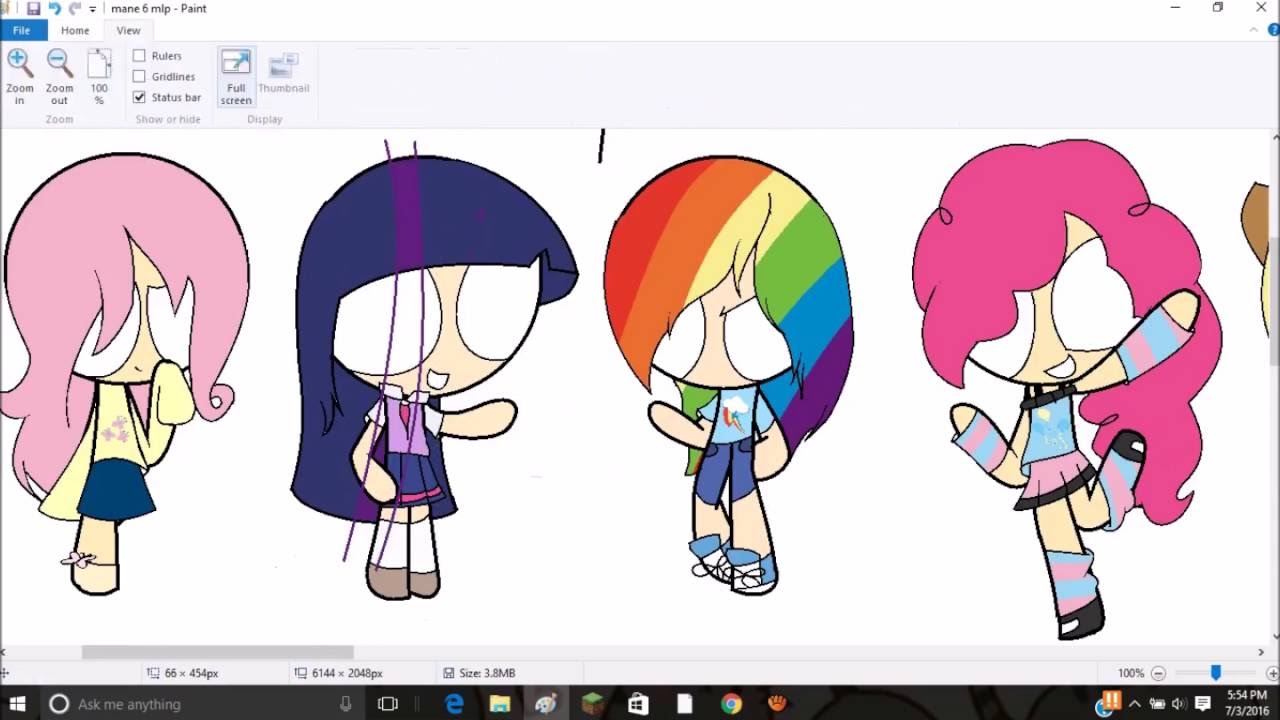Image resolution: width=1280 pixels, height=720 pixels.
Task: Click the Zoom out magnifier button
Action: click(59, 77)
